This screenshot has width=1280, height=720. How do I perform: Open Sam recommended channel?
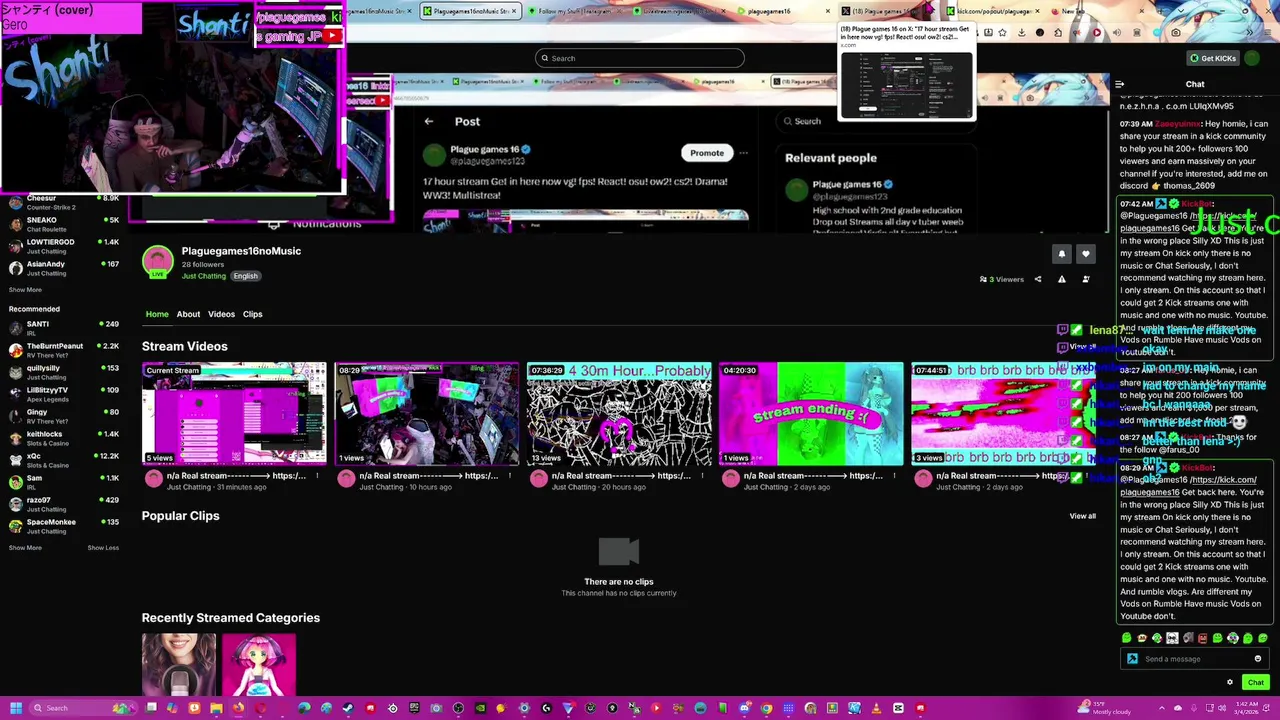coord(62,482)
